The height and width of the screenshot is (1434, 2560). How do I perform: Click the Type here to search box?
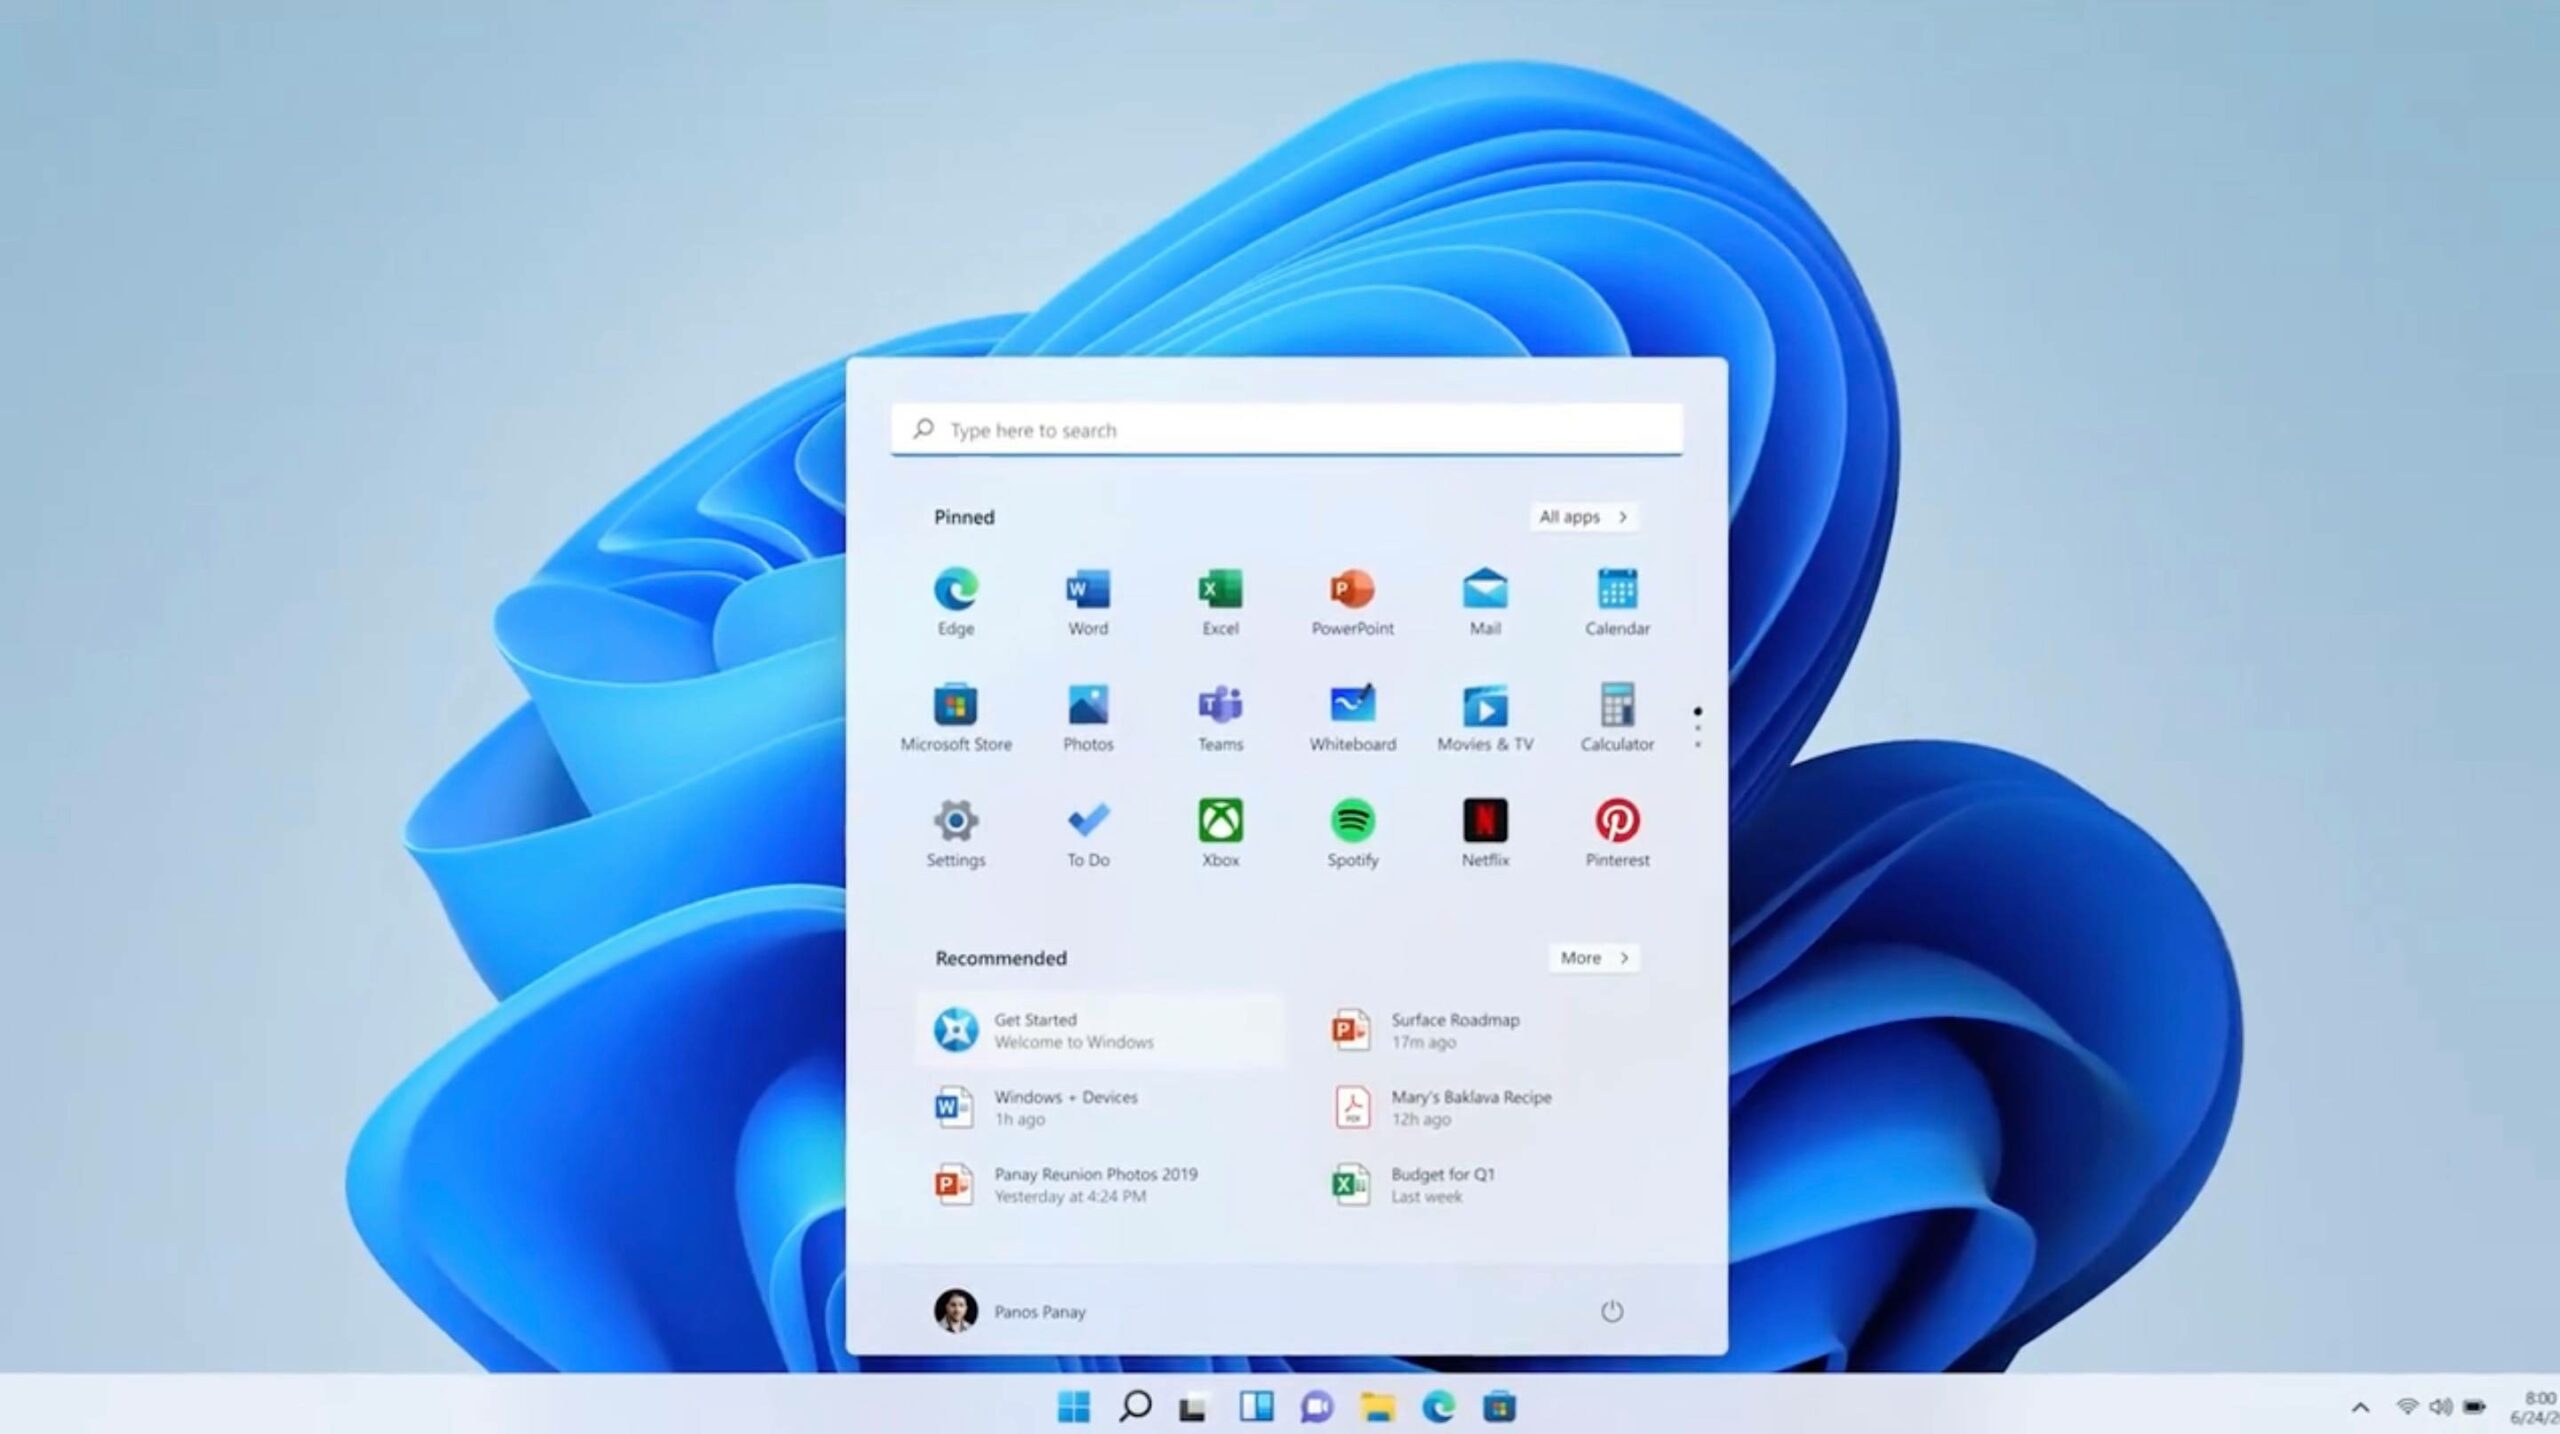(1286, 430)
